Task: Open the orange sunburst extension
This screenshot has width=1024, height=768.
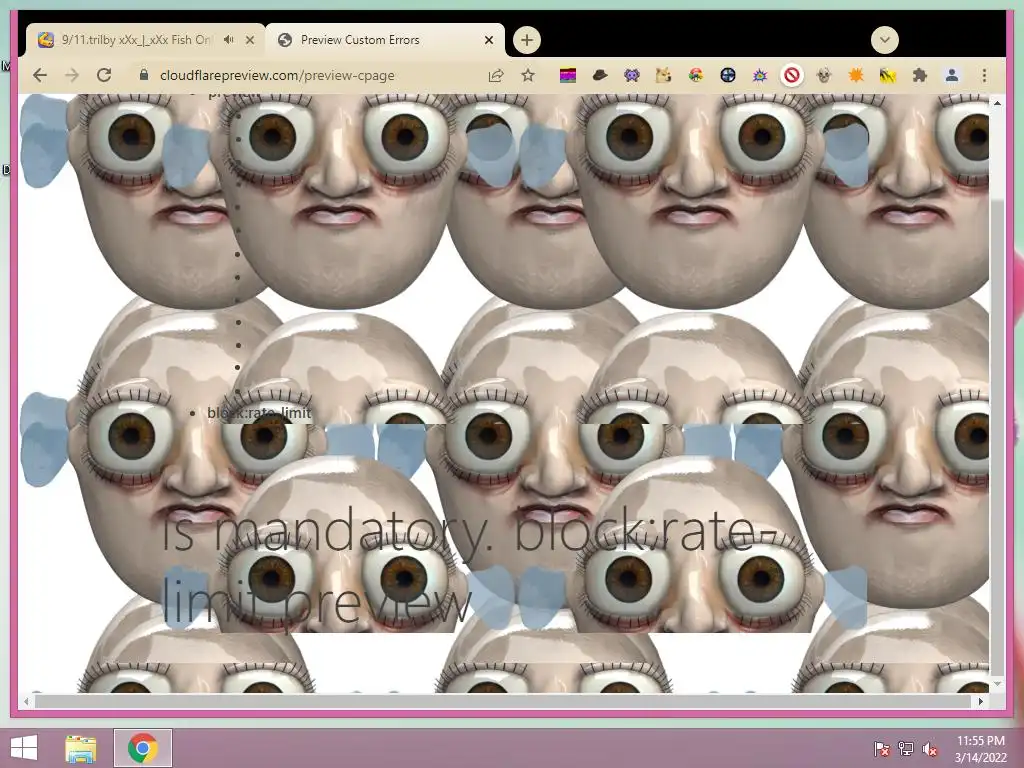Action: 856,76
